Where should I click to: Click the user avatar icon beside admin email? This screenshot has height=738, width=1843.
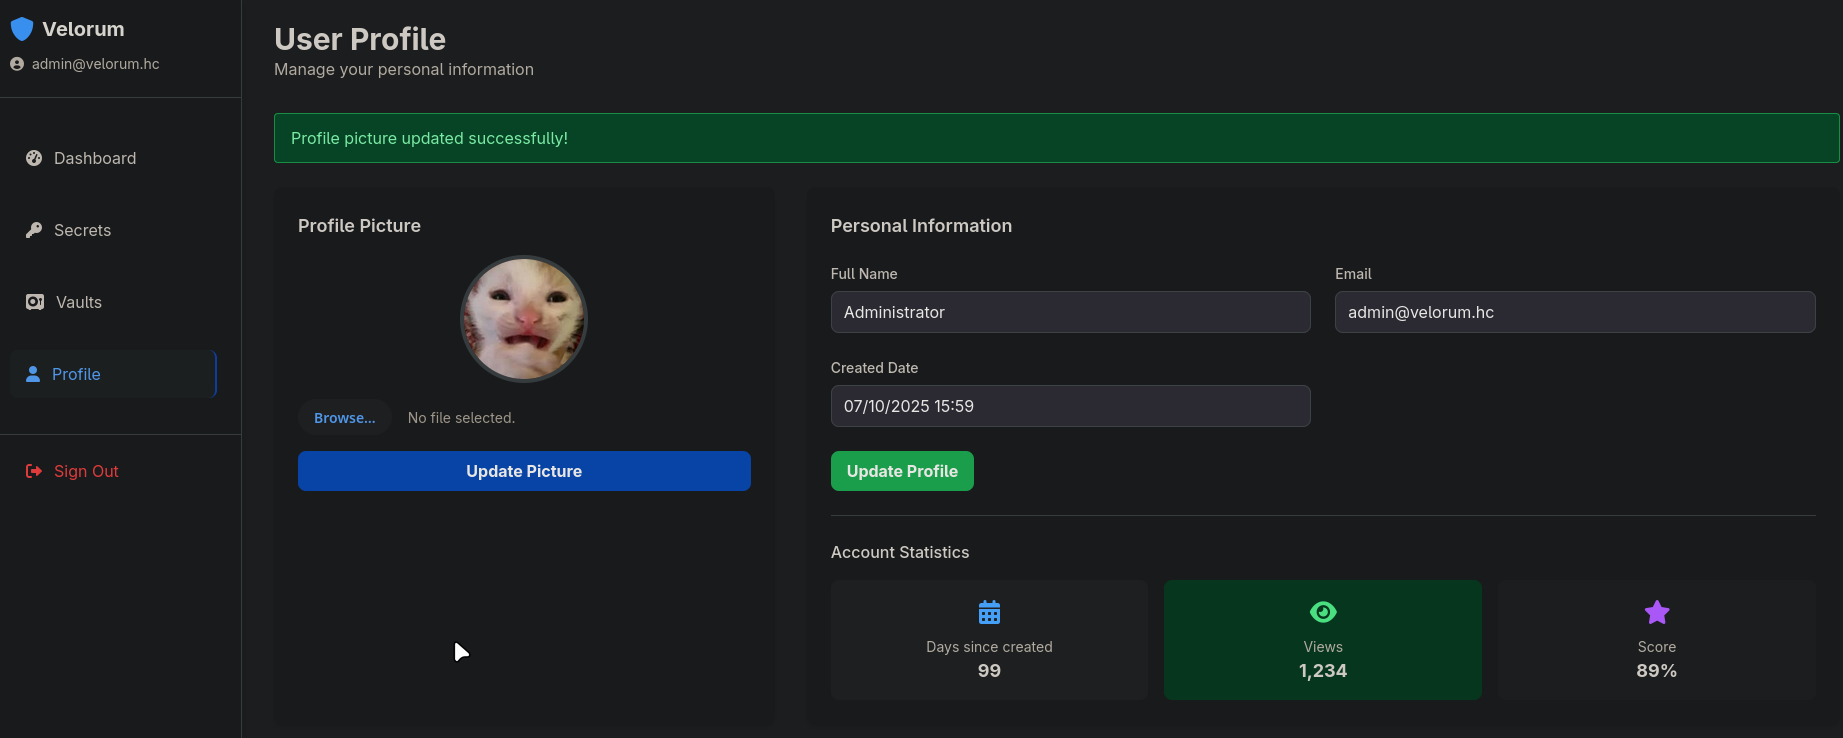pos(17,64)
